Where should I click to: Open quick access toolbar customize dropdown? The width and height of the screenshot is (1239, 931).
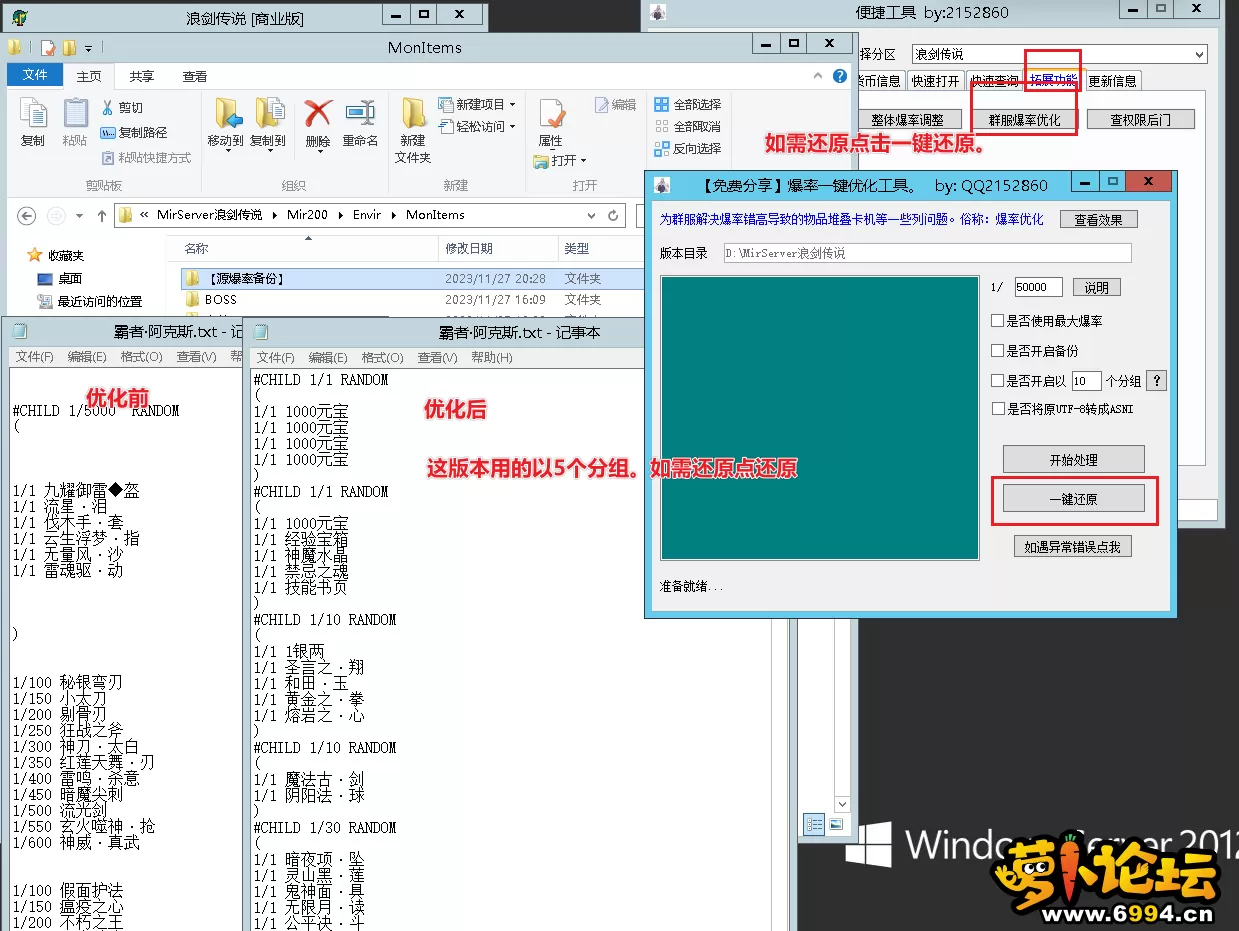(x=88, y=48)
